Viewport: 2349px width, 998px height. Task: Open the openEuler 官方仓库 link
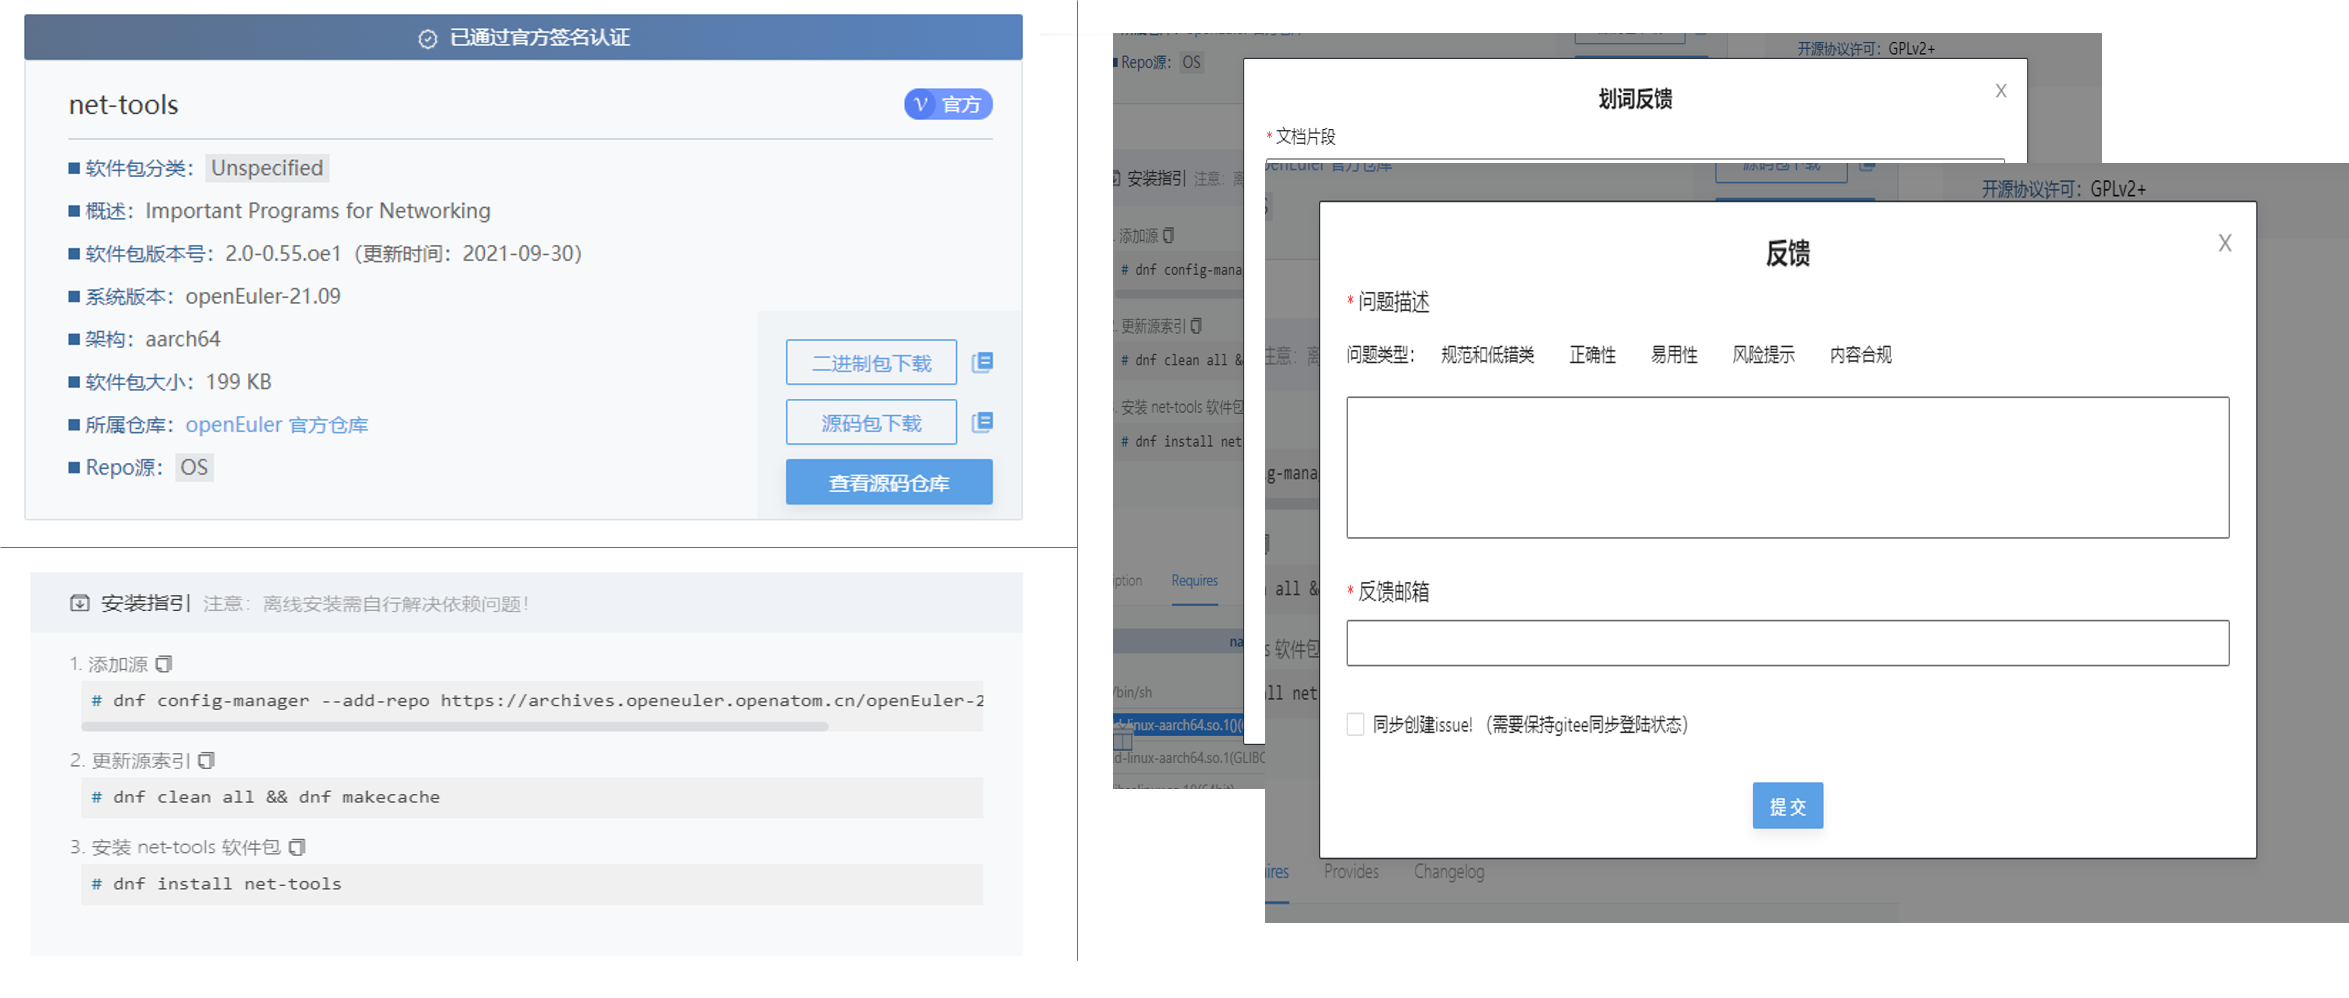click(x=276, y=425)
